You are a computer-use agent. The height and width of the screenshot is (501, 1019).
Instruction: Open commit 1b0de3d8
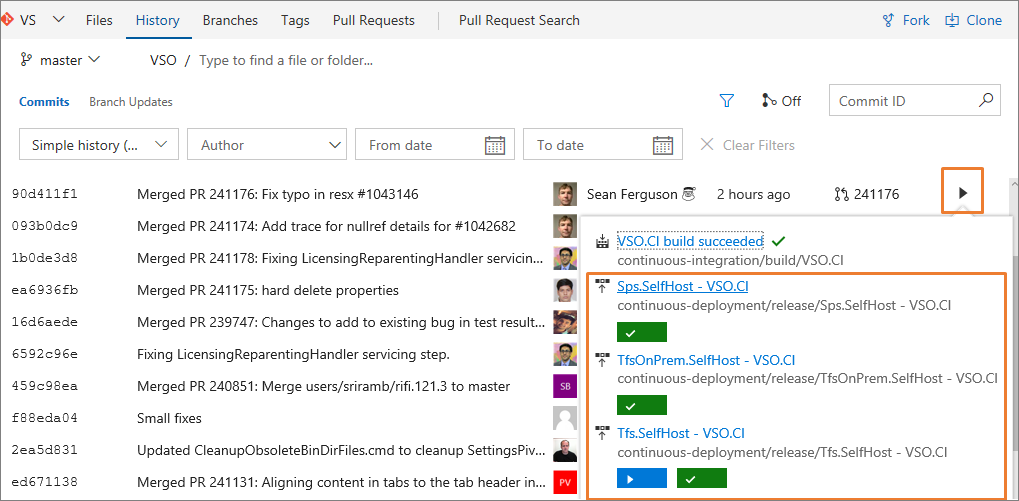click(45, 258)
